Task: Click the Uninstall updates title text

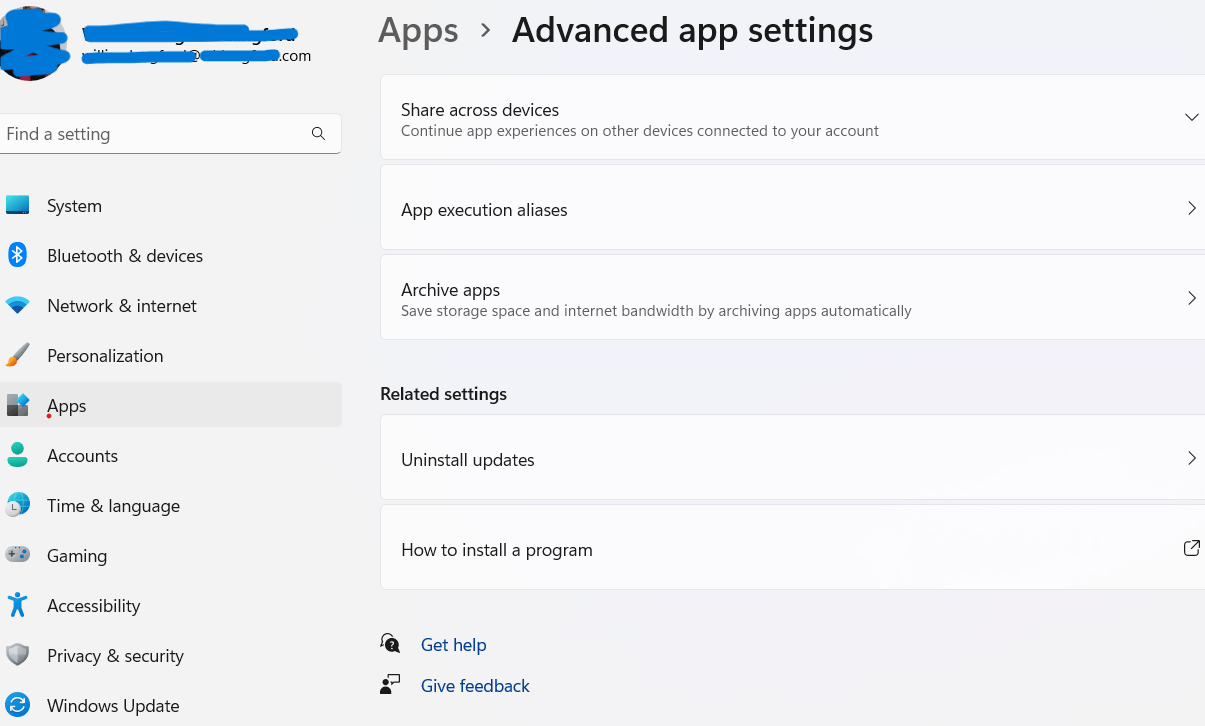Action: coord(468,460)
